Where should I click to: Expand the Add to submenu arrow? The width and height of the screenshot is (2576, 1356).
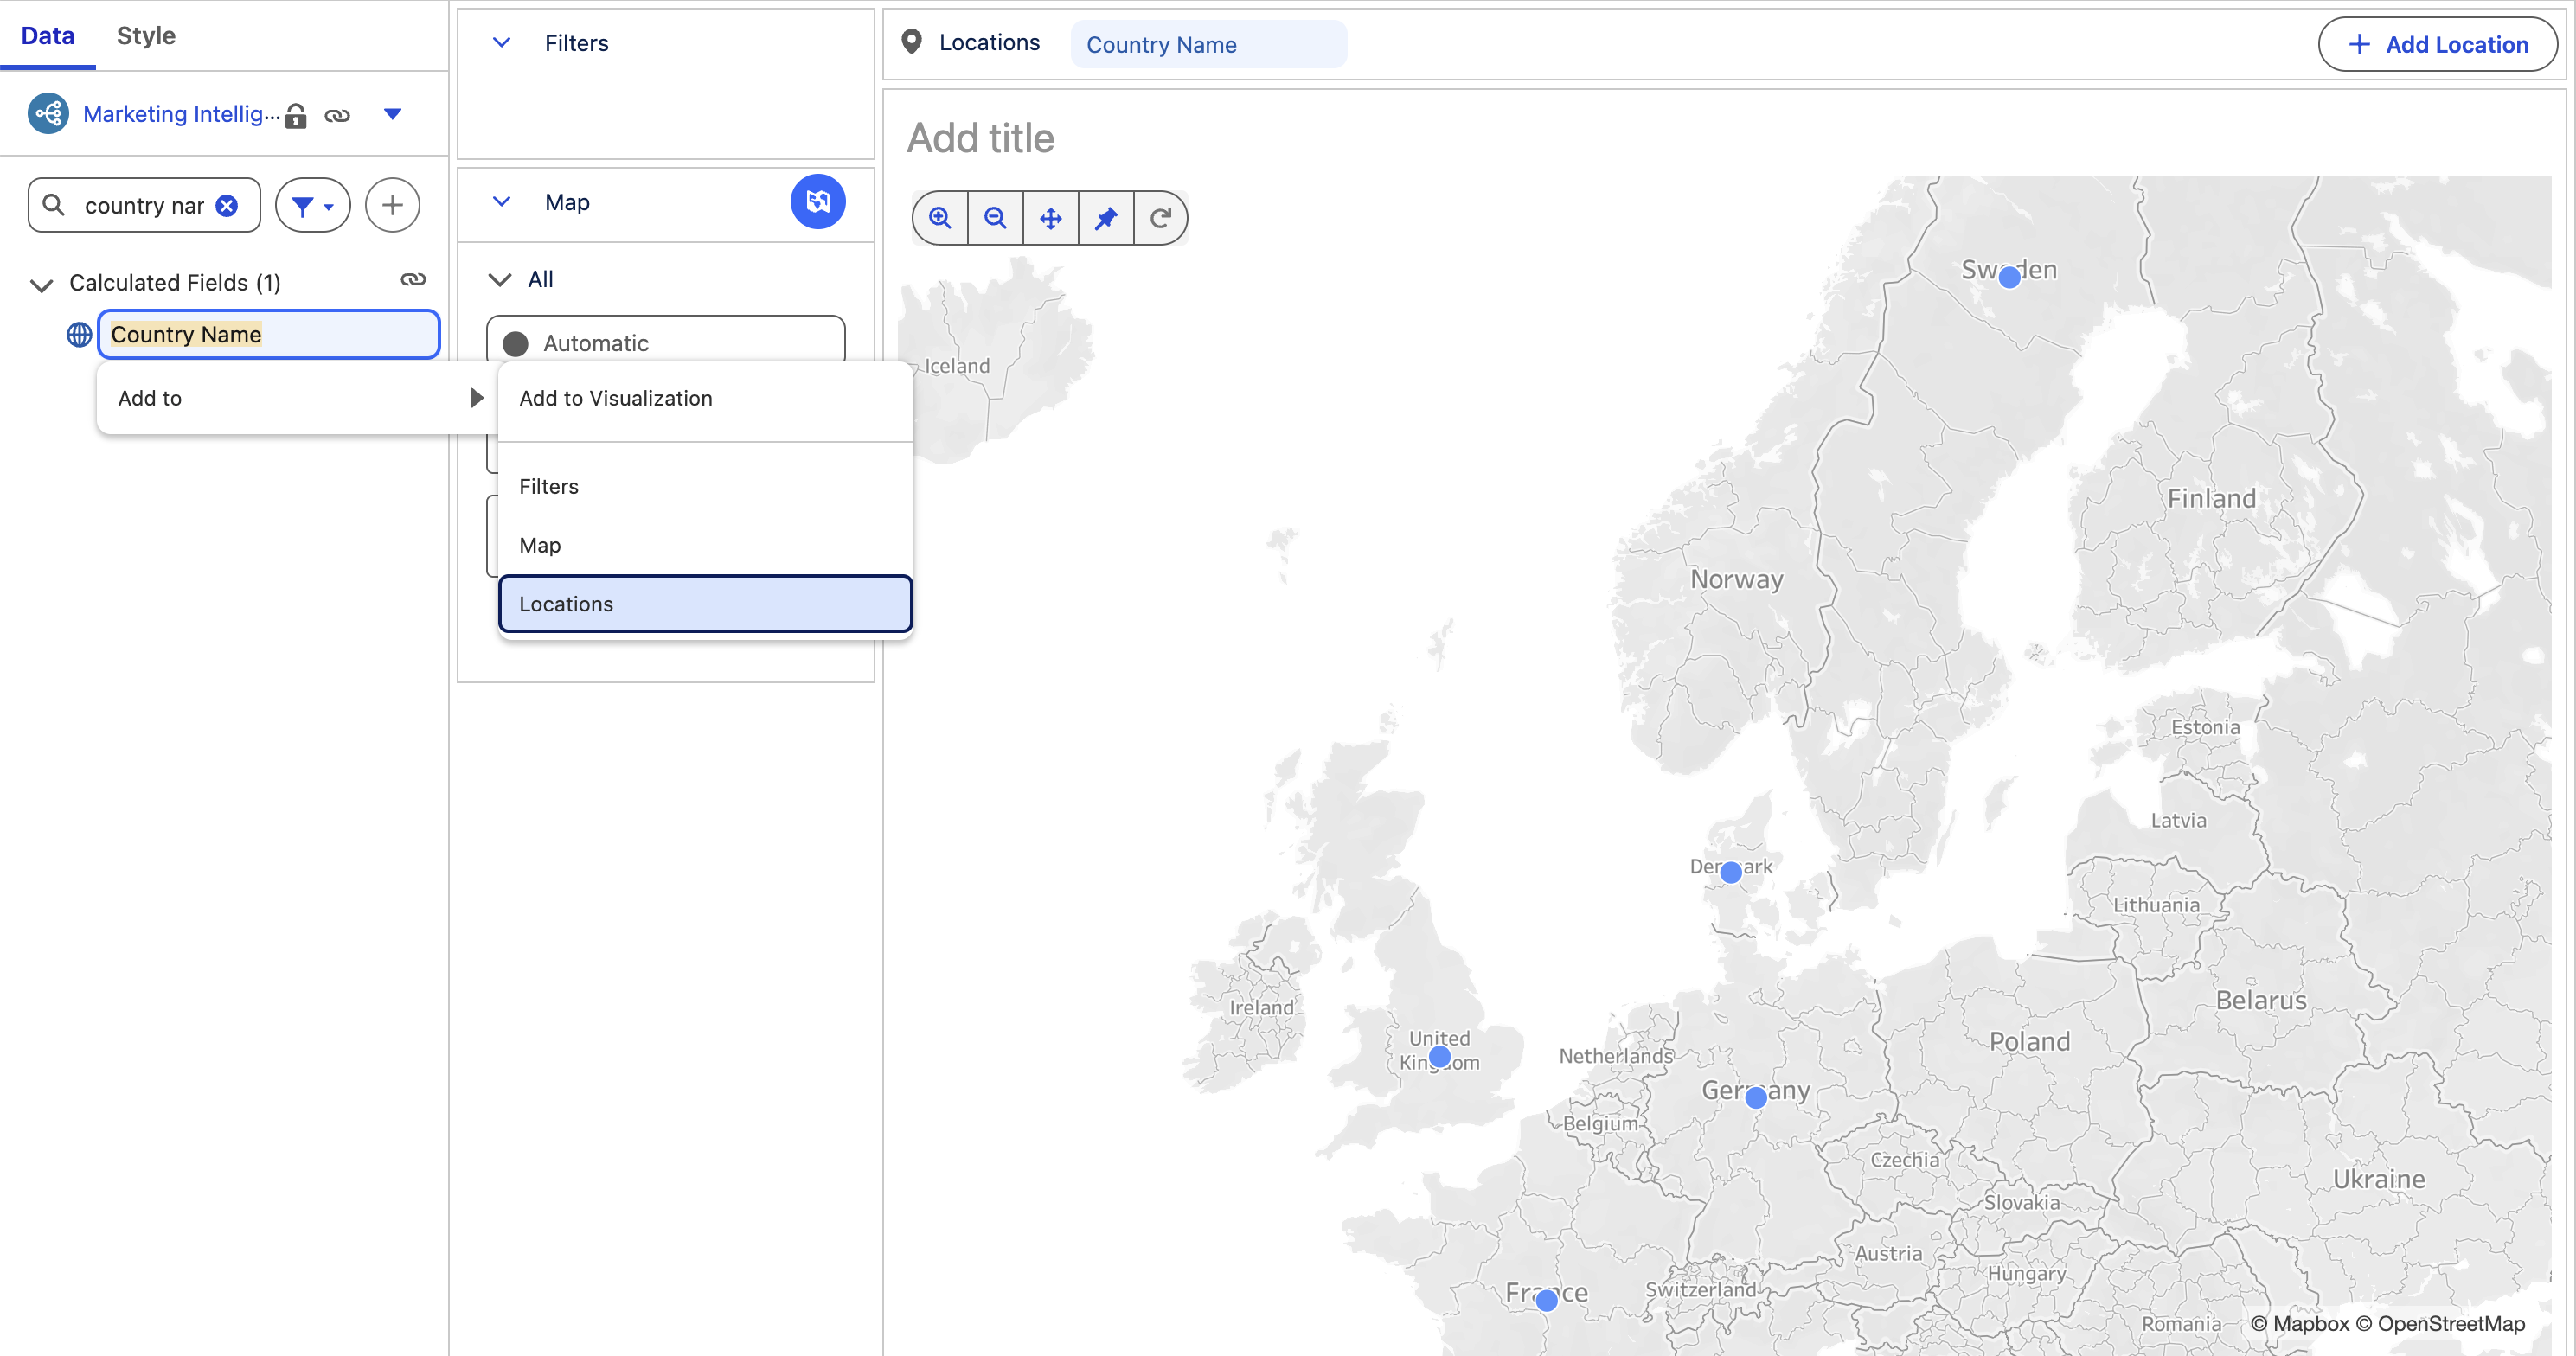coord(477,398)
